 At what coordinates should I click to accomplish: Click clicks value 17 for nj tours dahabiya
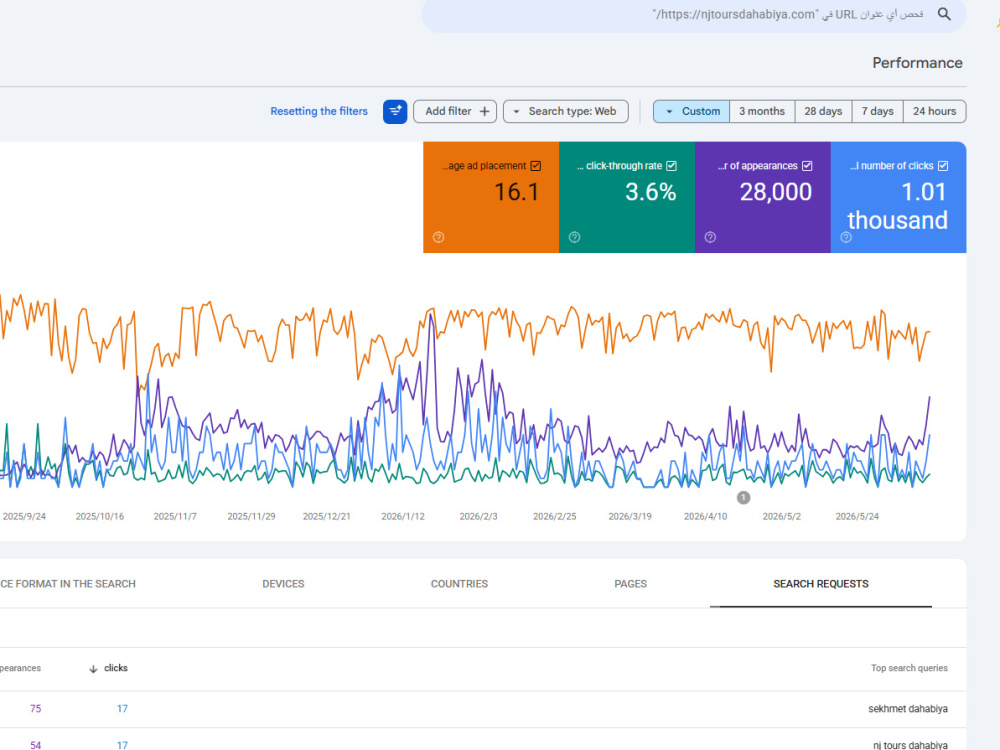click(122, 745)
